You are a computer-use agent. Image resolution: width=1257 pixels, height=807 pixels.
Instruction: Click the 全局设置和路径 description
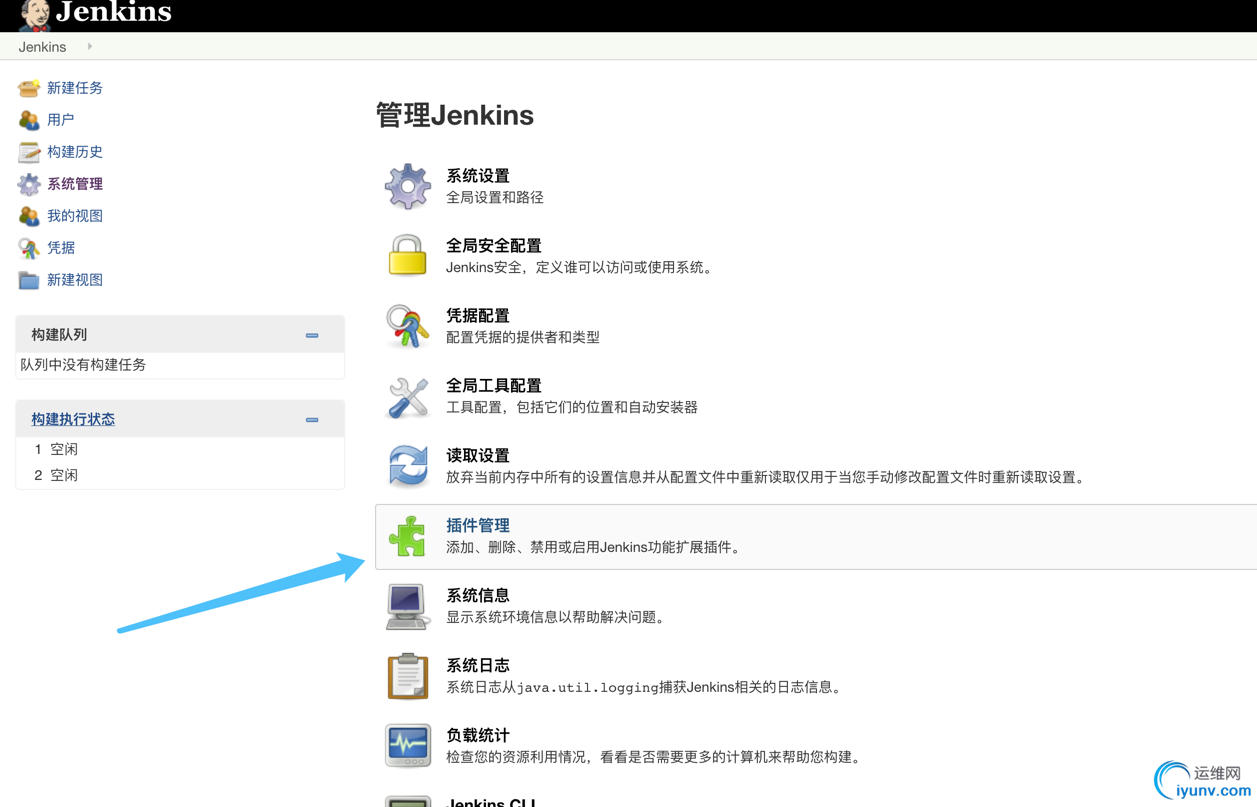pyautogui.click(x=495, y=198)
